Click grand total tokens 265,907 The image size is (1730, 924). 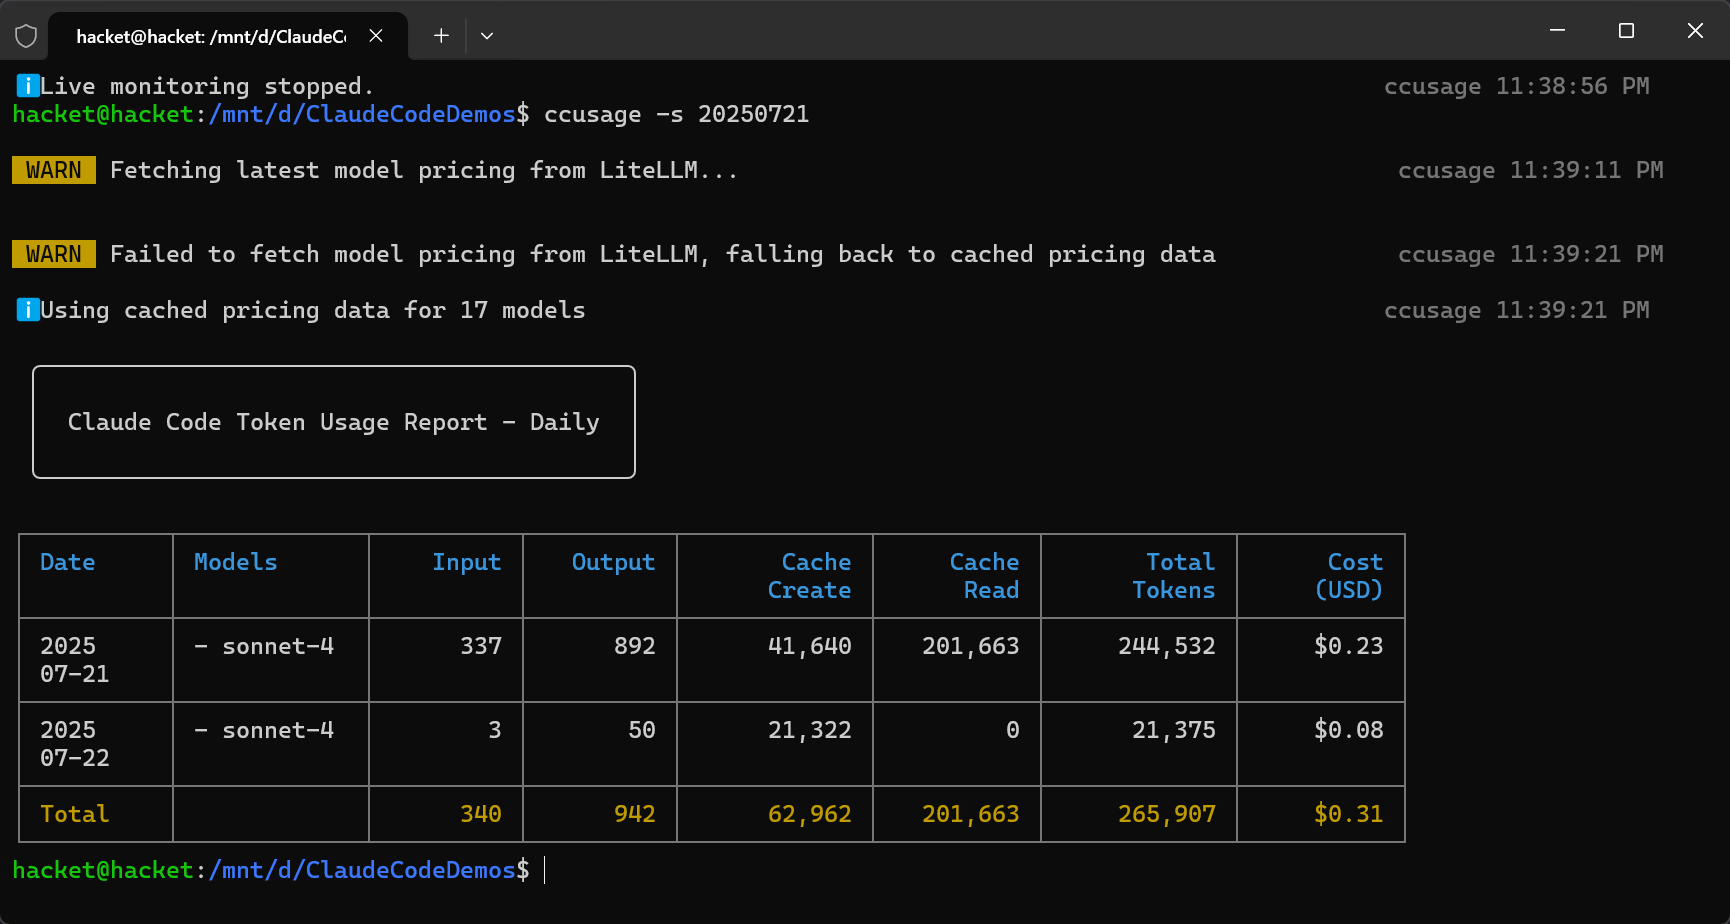(1167, 814)
